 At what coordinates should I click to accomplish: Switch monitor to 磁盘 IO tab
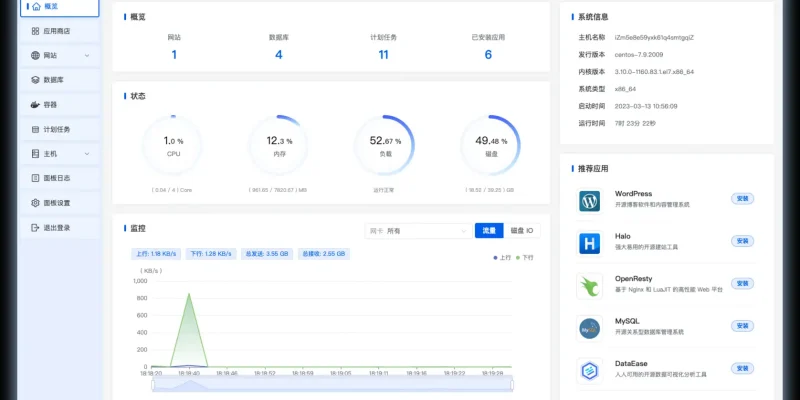coord(522,231)
